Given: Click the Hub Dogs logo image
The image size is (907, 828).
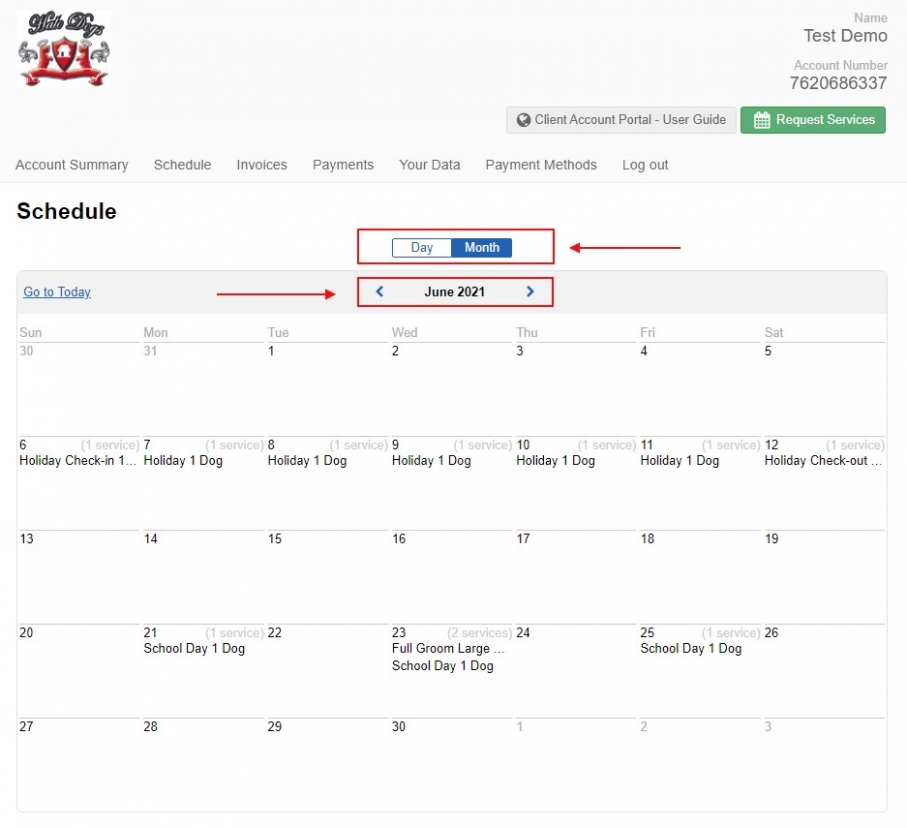Looking at the screenshot, I should click(x=64, y=49).
